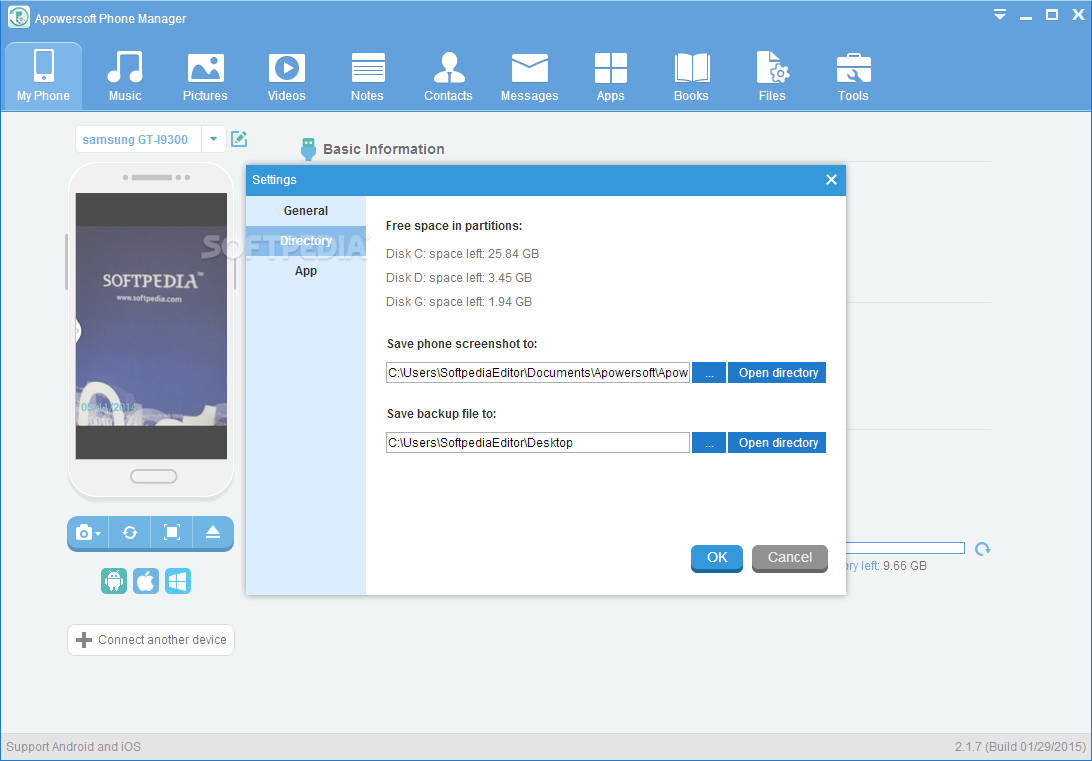
Task: Click the 'Disk D: space left: 3.45 GB' text
Action: coord(459,278)
